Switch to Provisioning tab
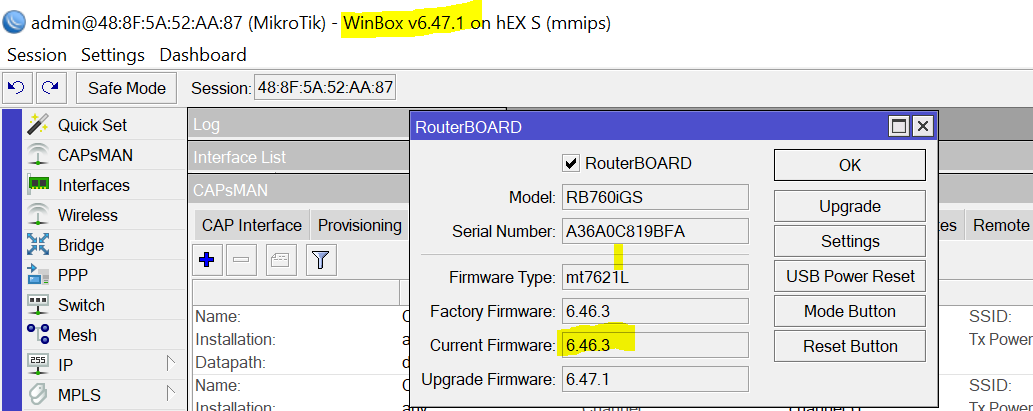Screen dimensions: 1033x411 360,225
